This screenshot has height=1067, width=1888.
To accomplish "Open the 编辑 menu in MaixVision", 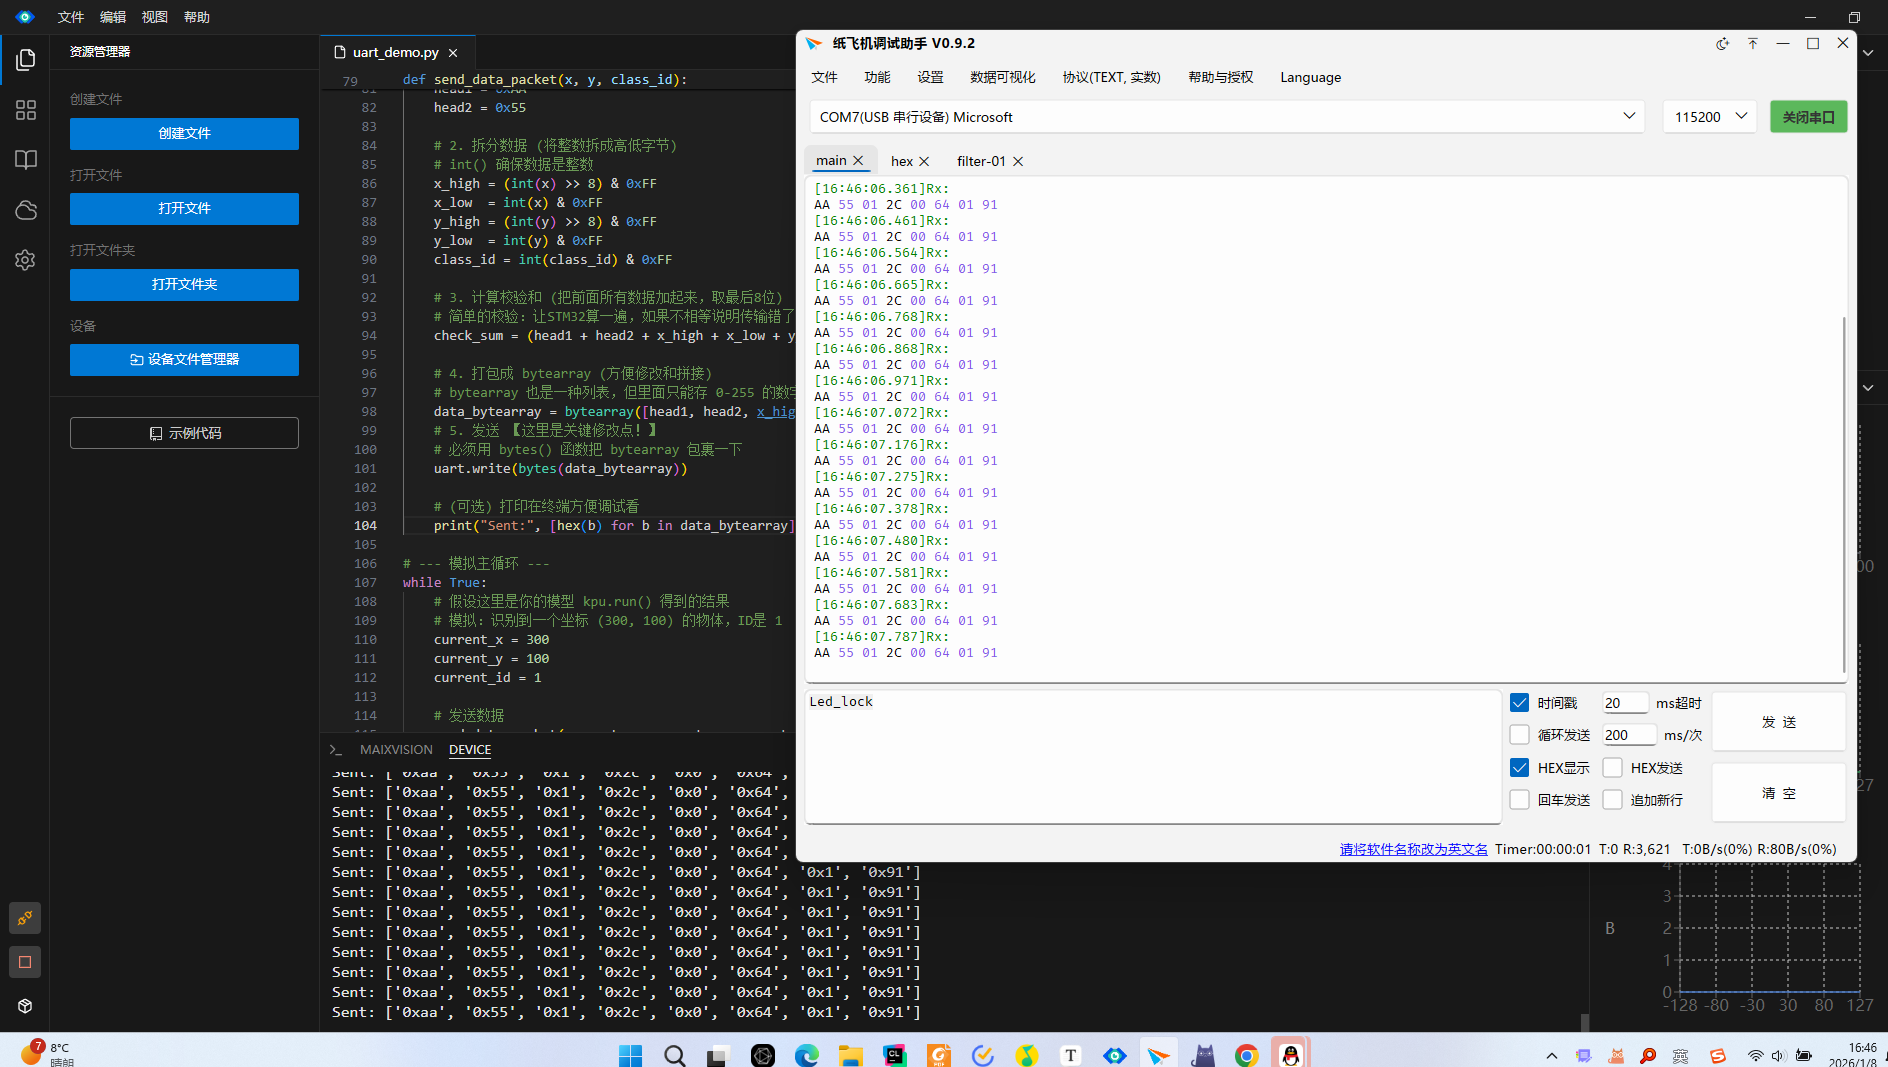I will pyautogui.click(x=113, y=17).
